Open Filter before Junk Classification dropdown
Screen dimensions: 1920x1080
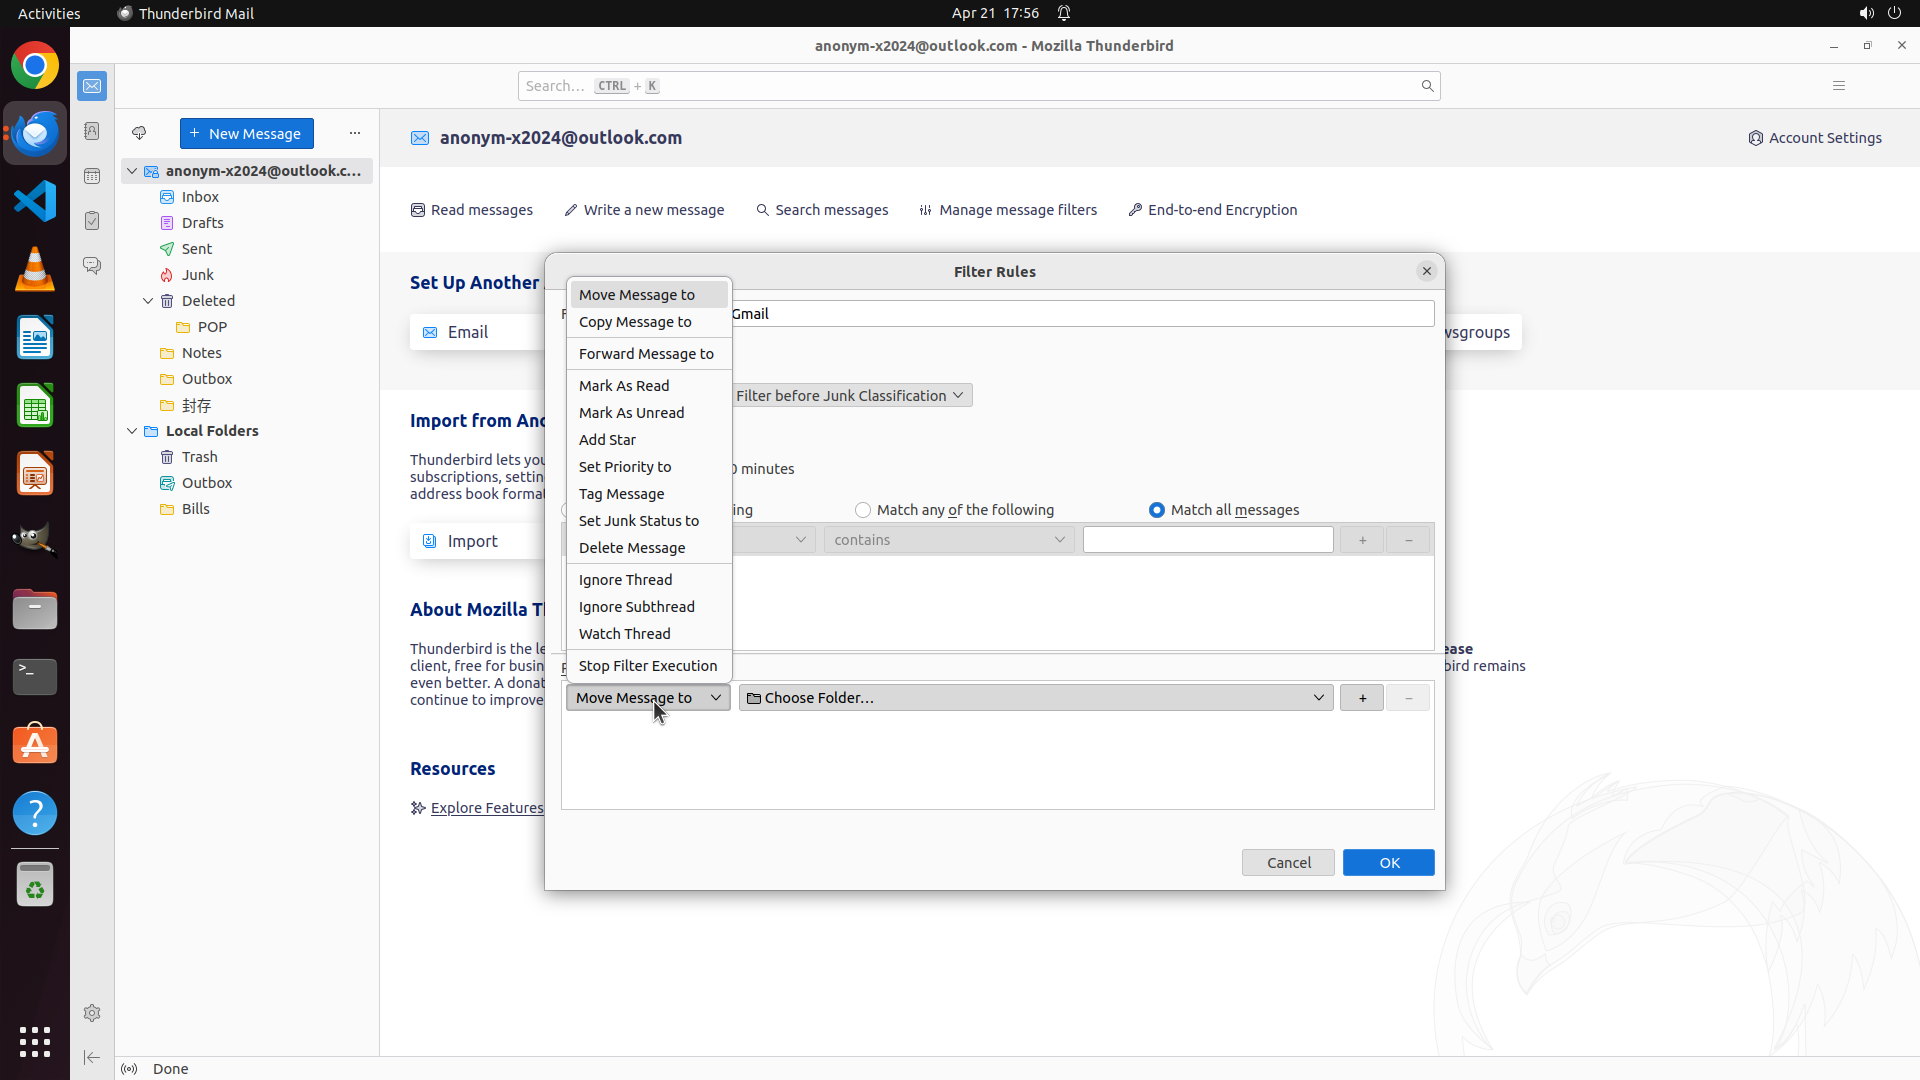[849, 396]
